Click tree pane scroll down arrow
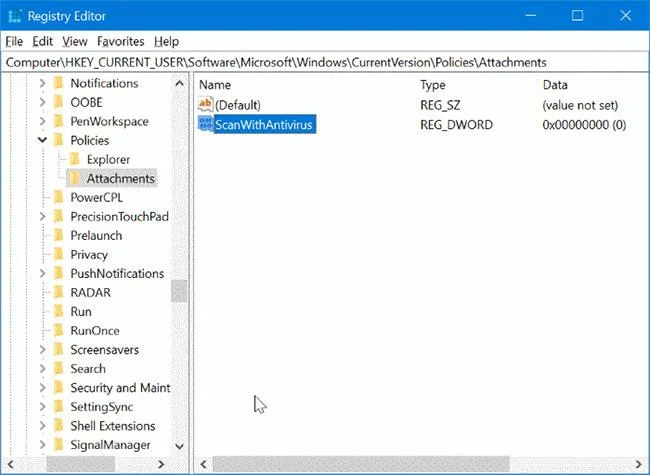Screen dimensions: 650x475 (x=179, y=446)
